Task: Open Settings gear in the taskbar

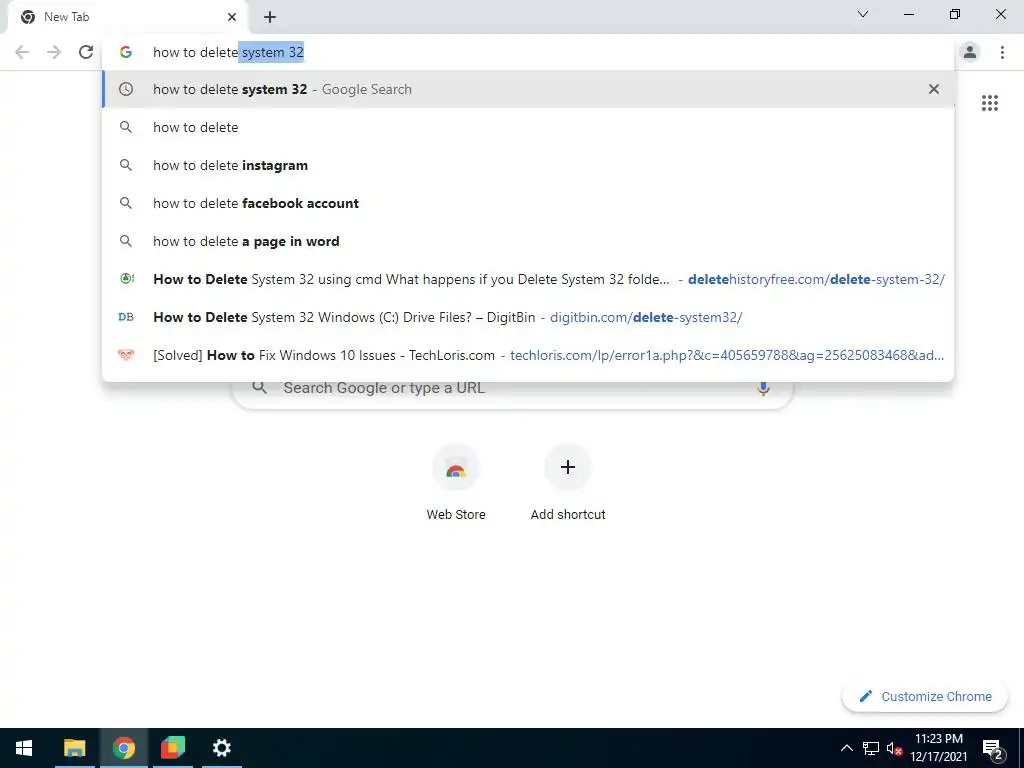Action: [x=221, y=748]
